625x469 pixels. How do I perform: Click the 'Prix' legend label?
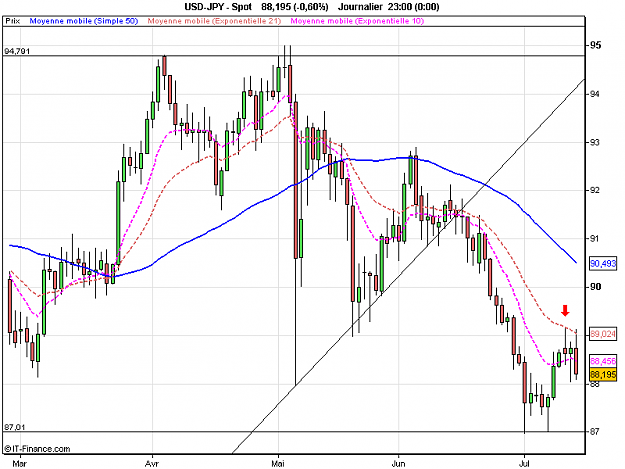click(12, 21)
